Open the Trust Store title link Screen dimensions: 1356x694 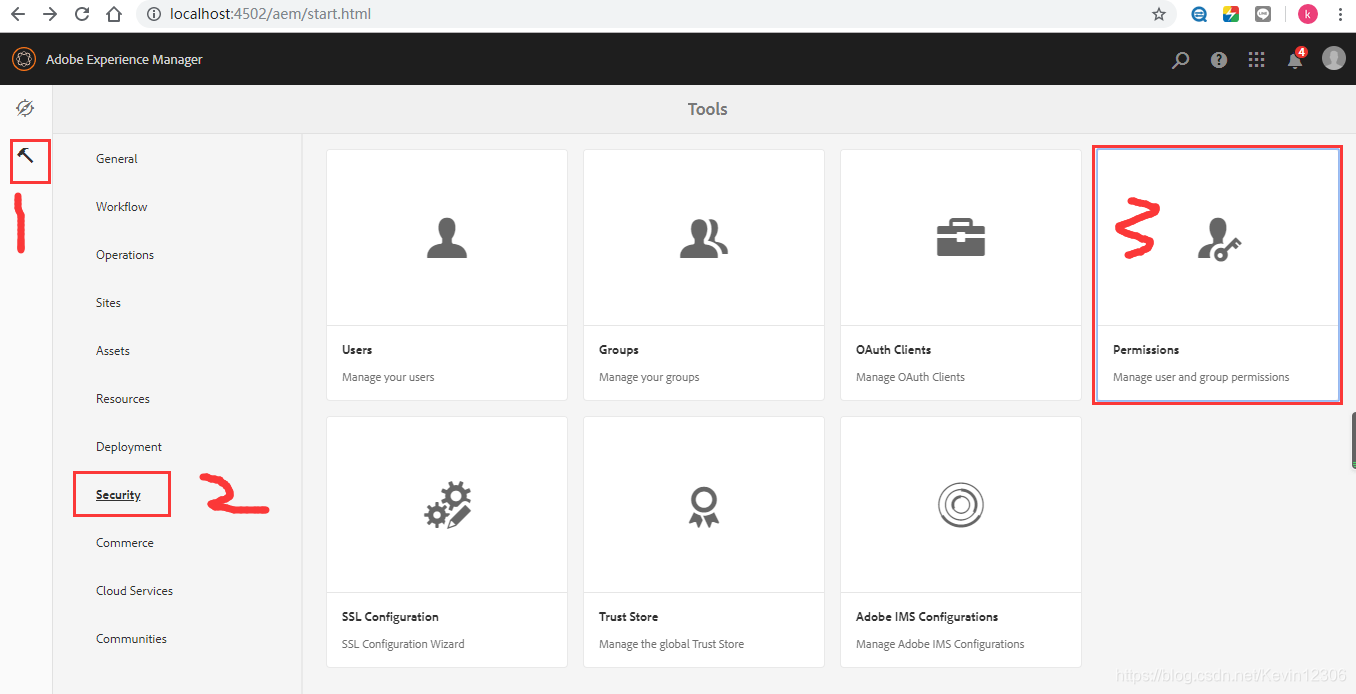tap(628, 617)
